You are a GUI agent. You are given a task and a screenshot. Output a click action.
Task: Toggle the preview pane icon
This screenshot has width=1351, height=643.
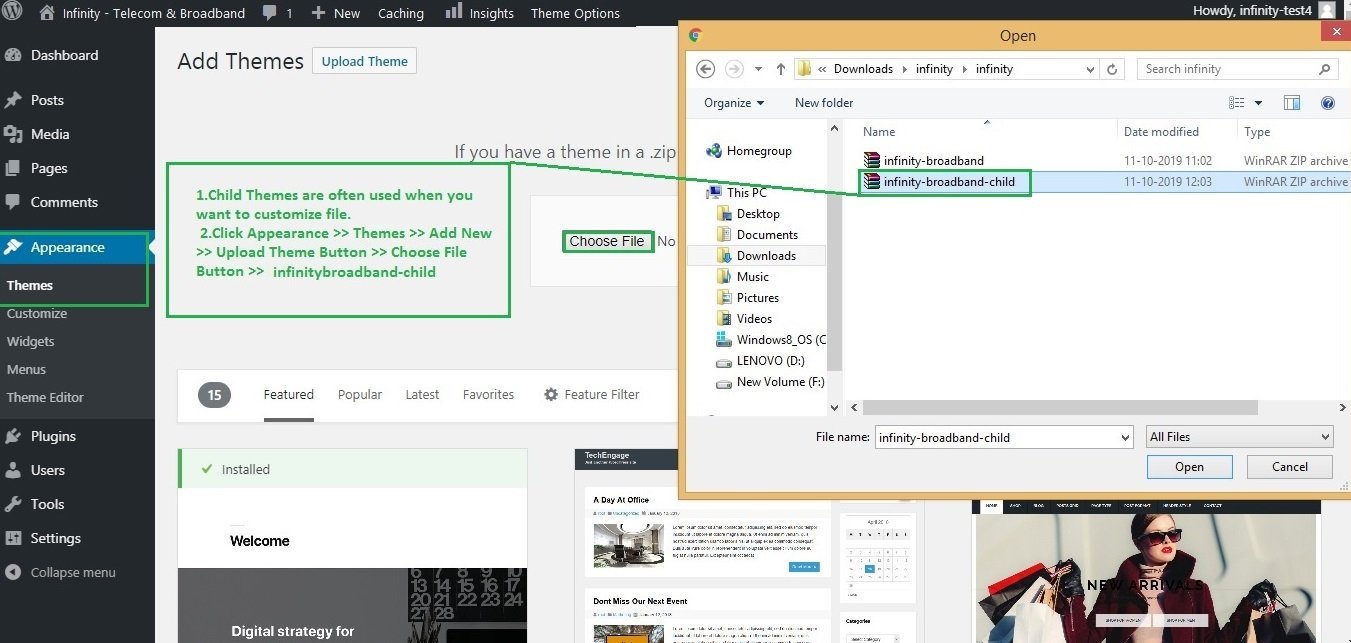tap(1292, 103)
